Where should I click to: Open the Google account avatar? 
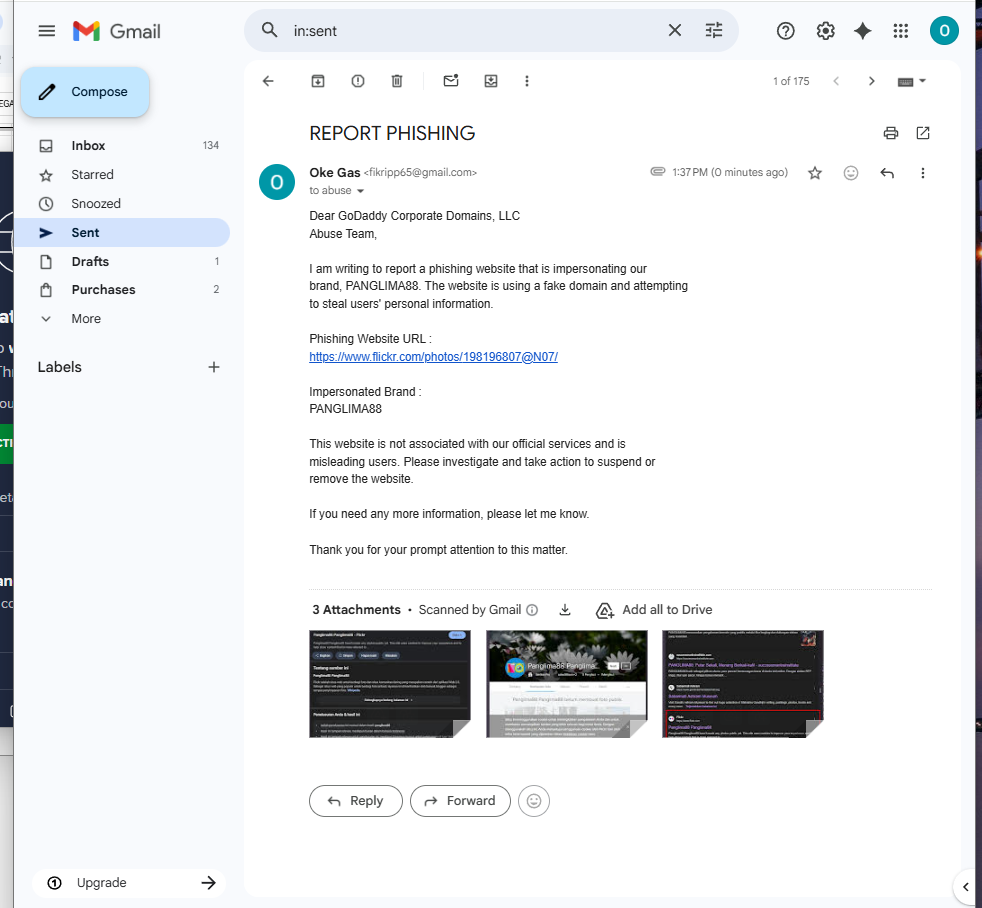pyautogui.click(x=944, y=31)
